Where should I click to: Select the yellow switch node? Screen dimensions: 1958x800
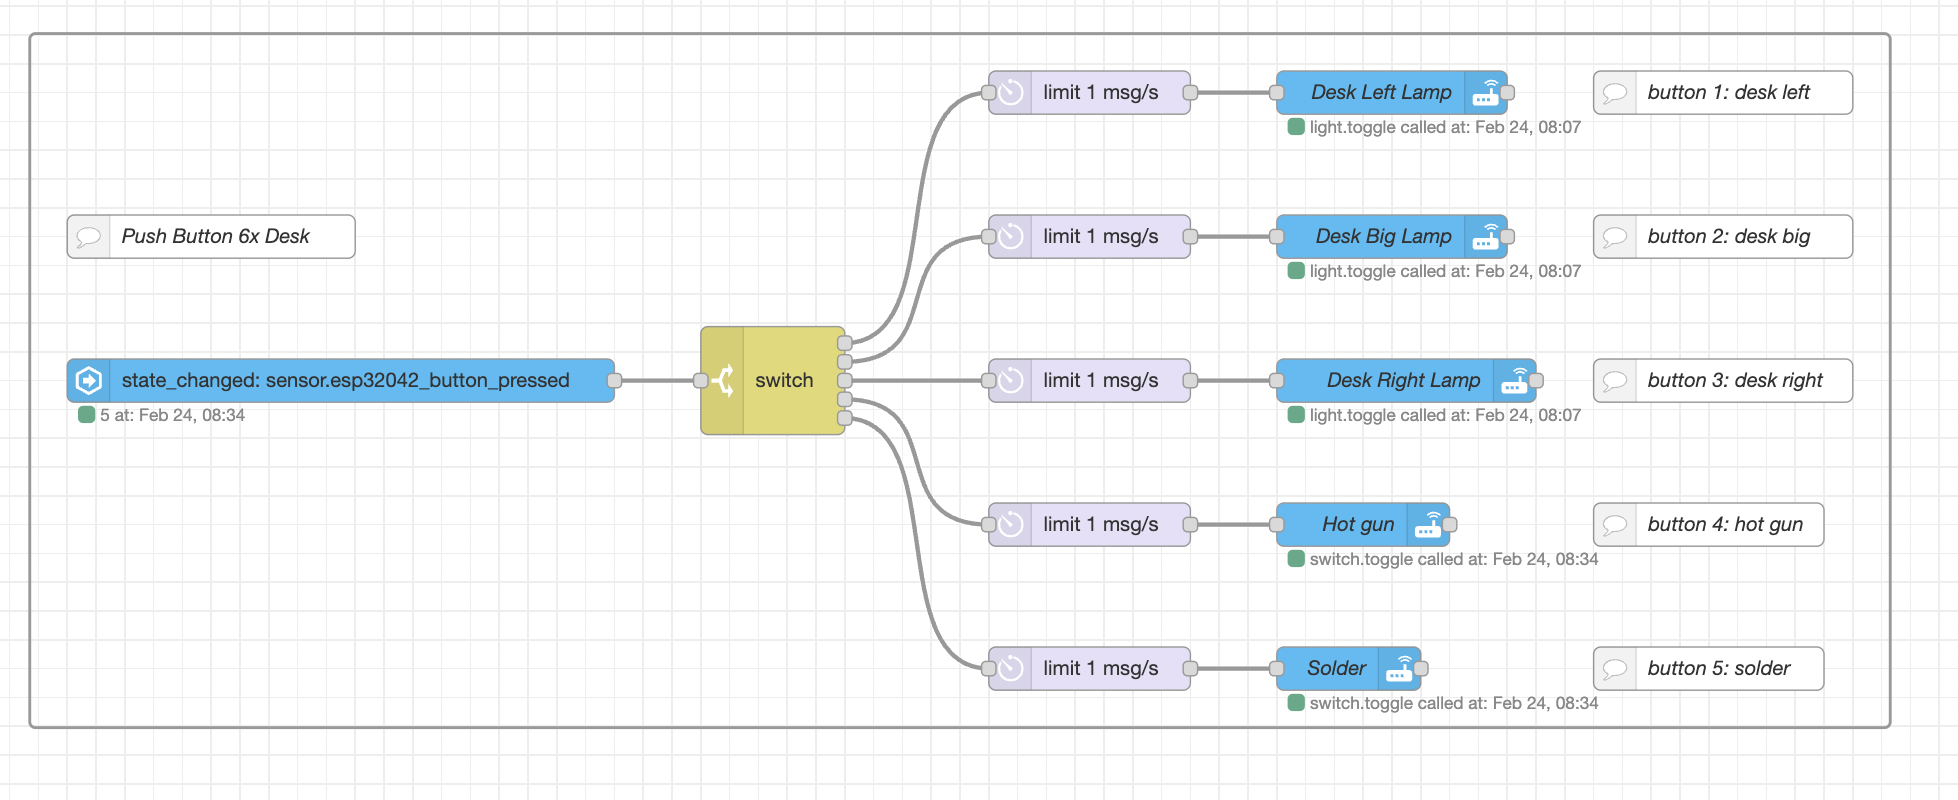coord(773,380)
